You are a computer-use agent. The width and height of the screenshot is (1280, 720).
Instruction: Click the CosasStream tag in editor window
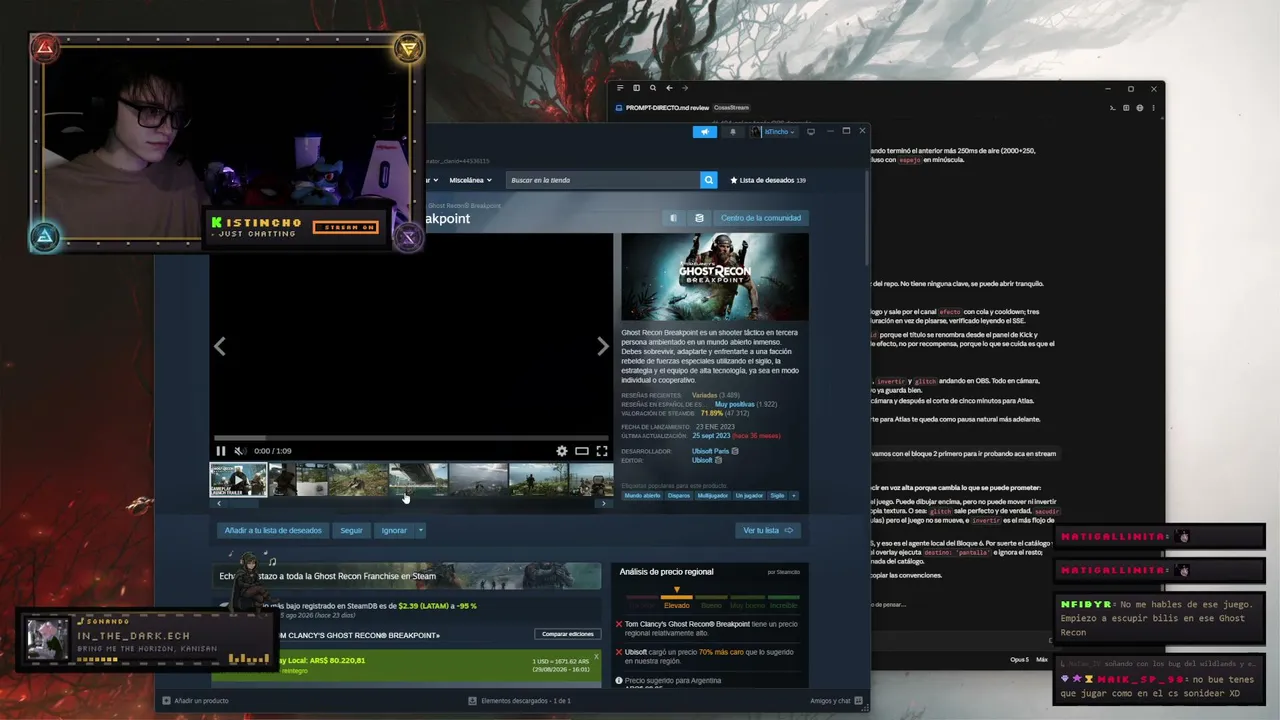(x=731, y=108)
